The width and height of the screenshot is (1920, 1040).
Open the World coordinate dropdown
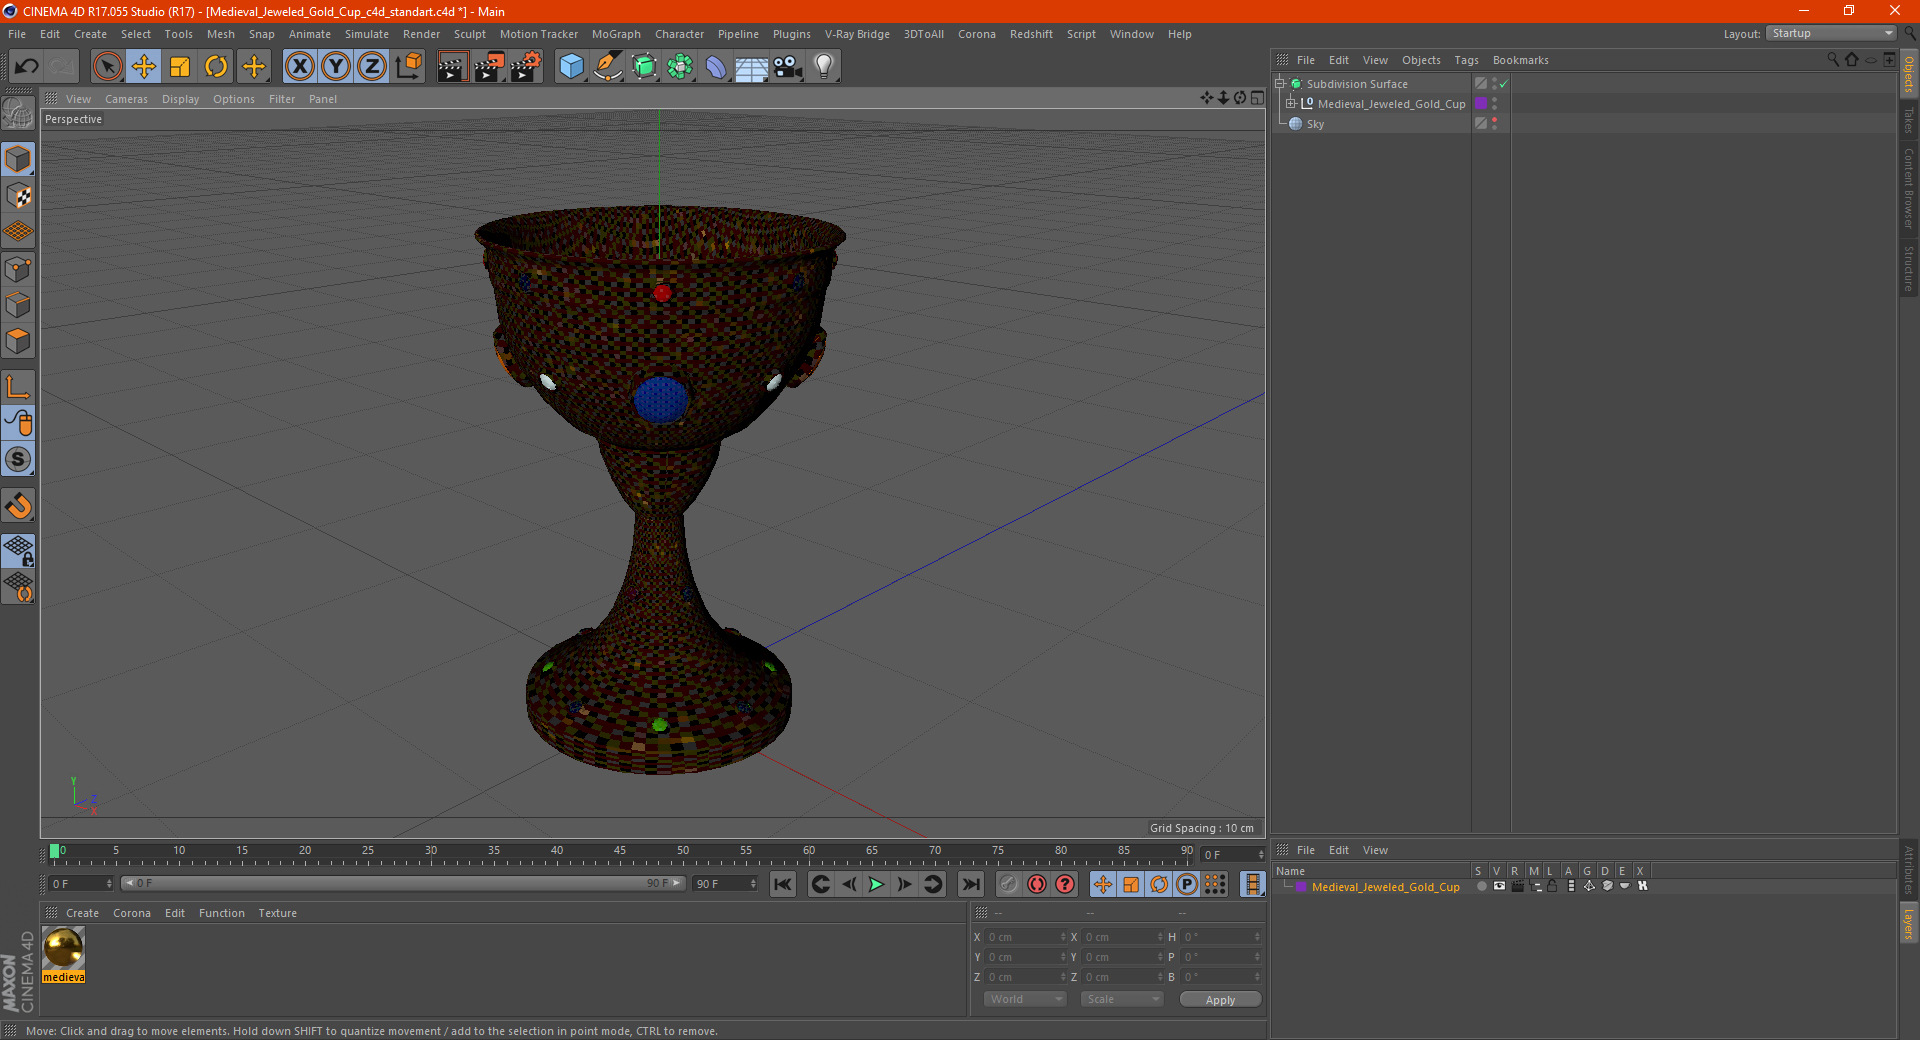pyautogui.click(x=1025, y=999)
